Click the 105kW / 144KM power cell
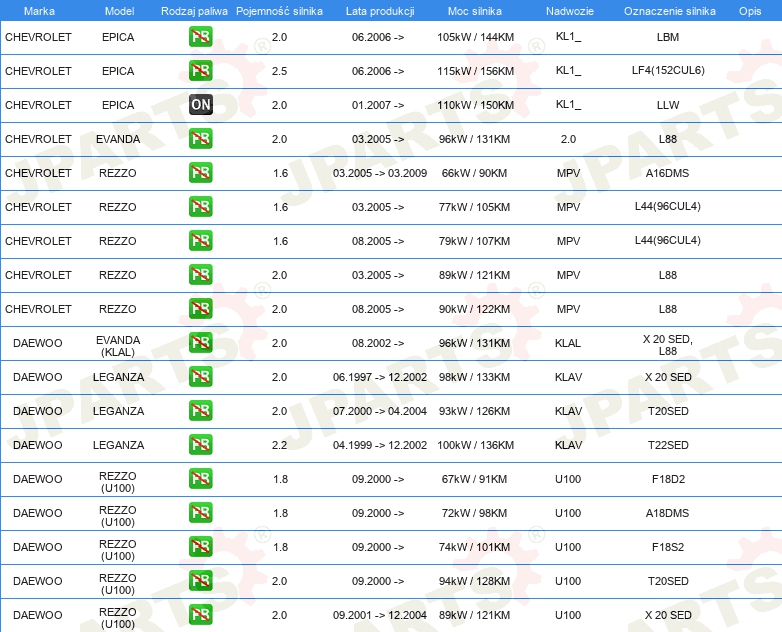782x632 pixels. [x=475, y=37]
